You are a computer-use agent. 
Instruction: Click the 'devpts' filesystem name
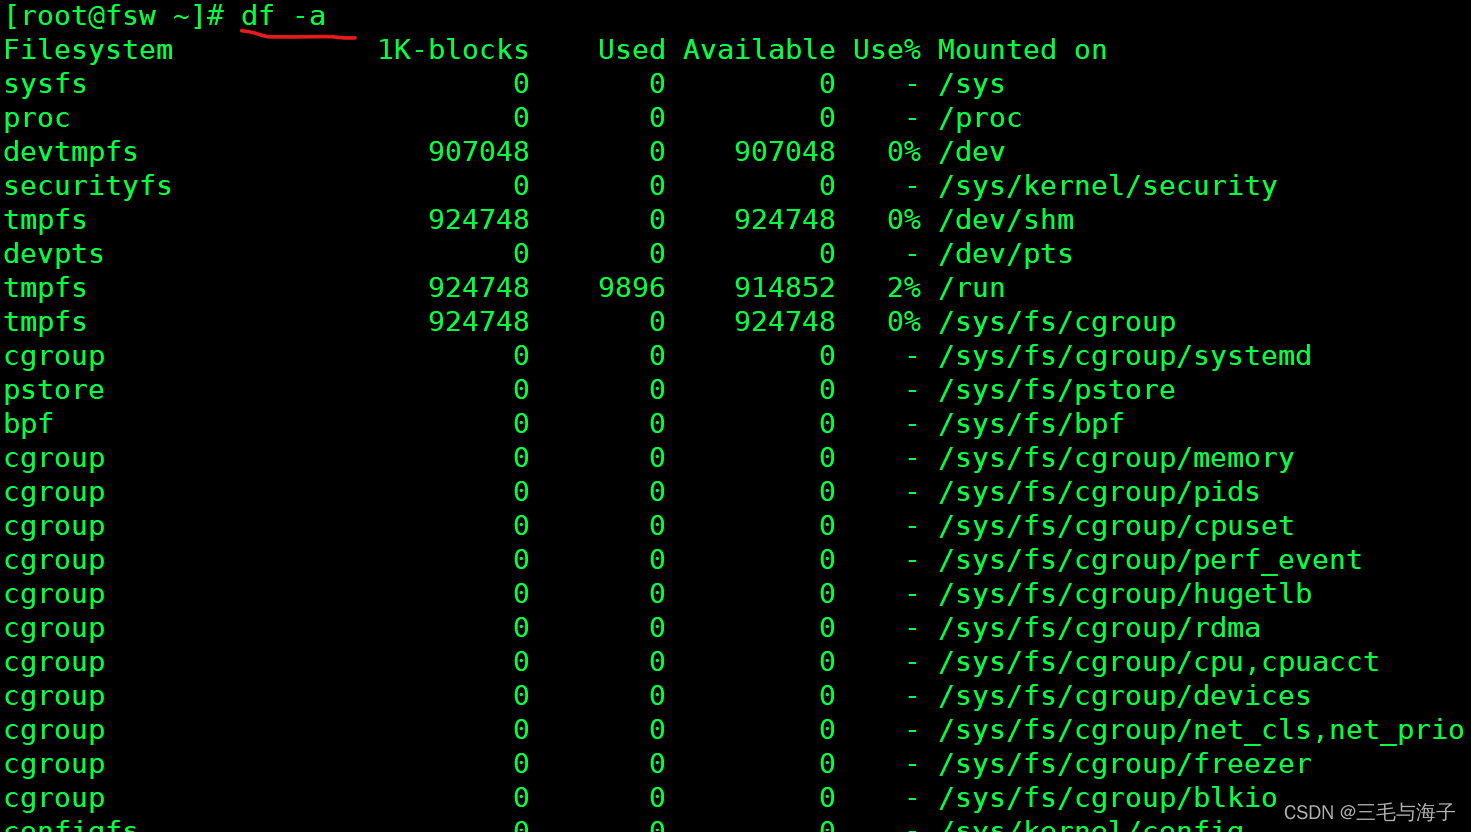(54, 254)
